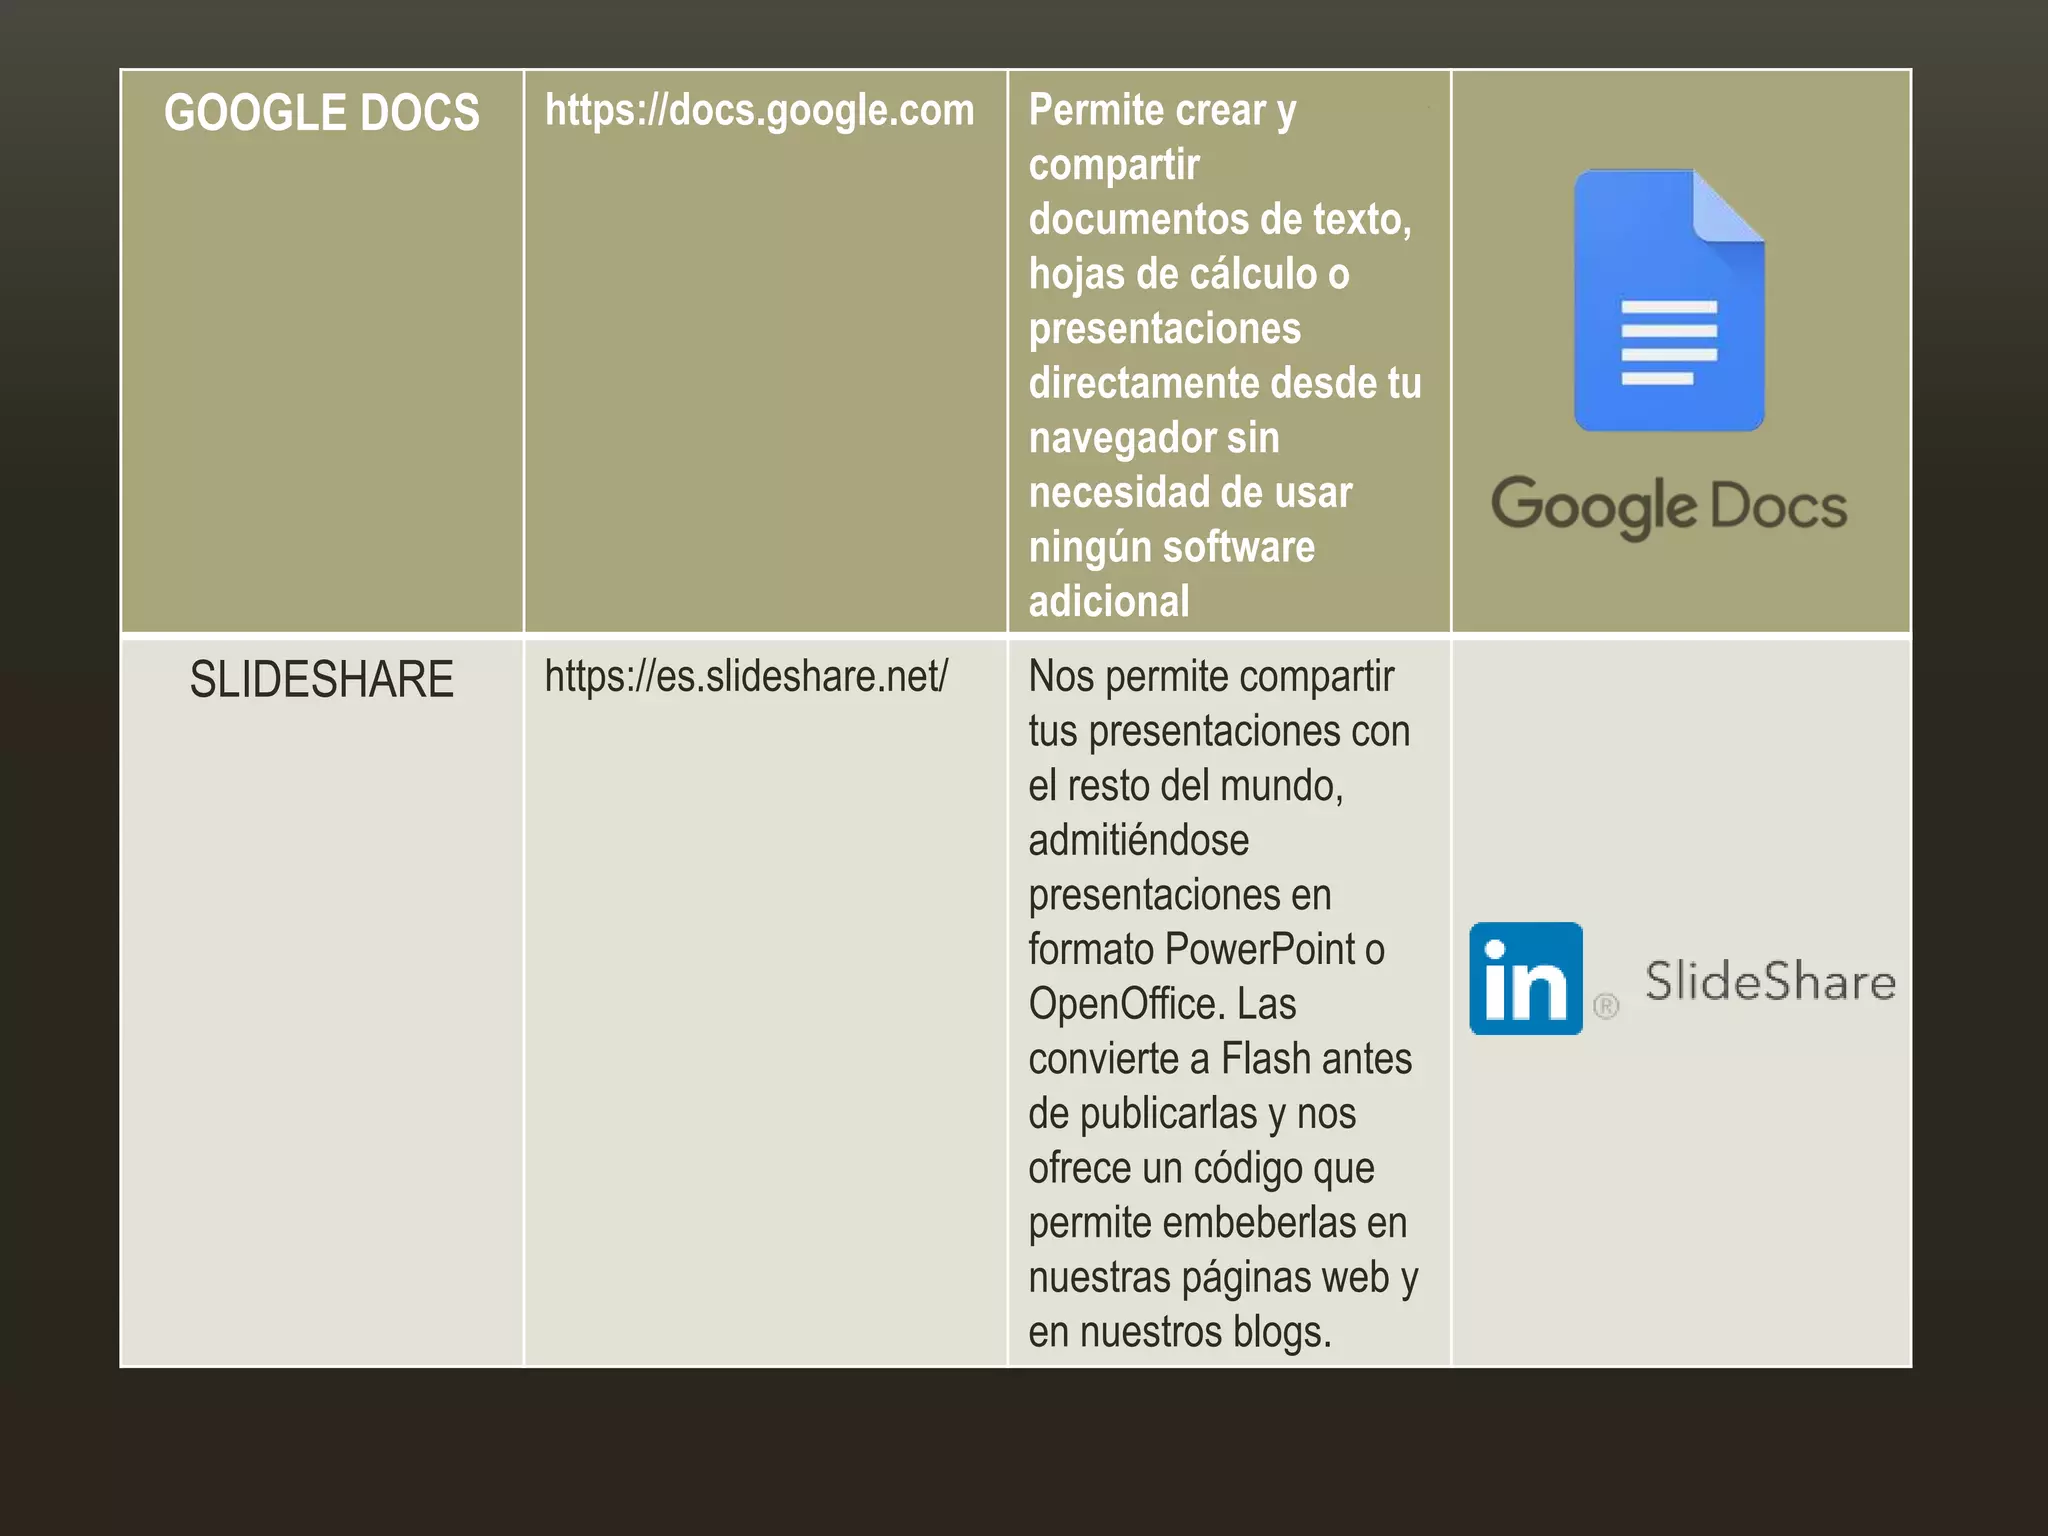Click the line 'convierte a Flash antes'
The image size is (2048, 1536).
pos(1220,1058)
